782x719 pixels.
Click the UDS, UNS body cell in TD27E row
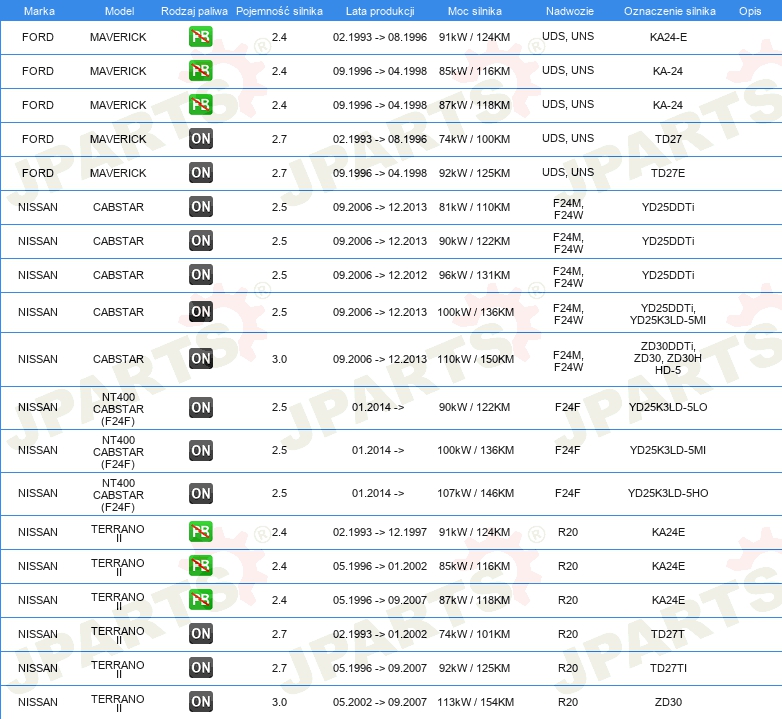pos(568,172)
